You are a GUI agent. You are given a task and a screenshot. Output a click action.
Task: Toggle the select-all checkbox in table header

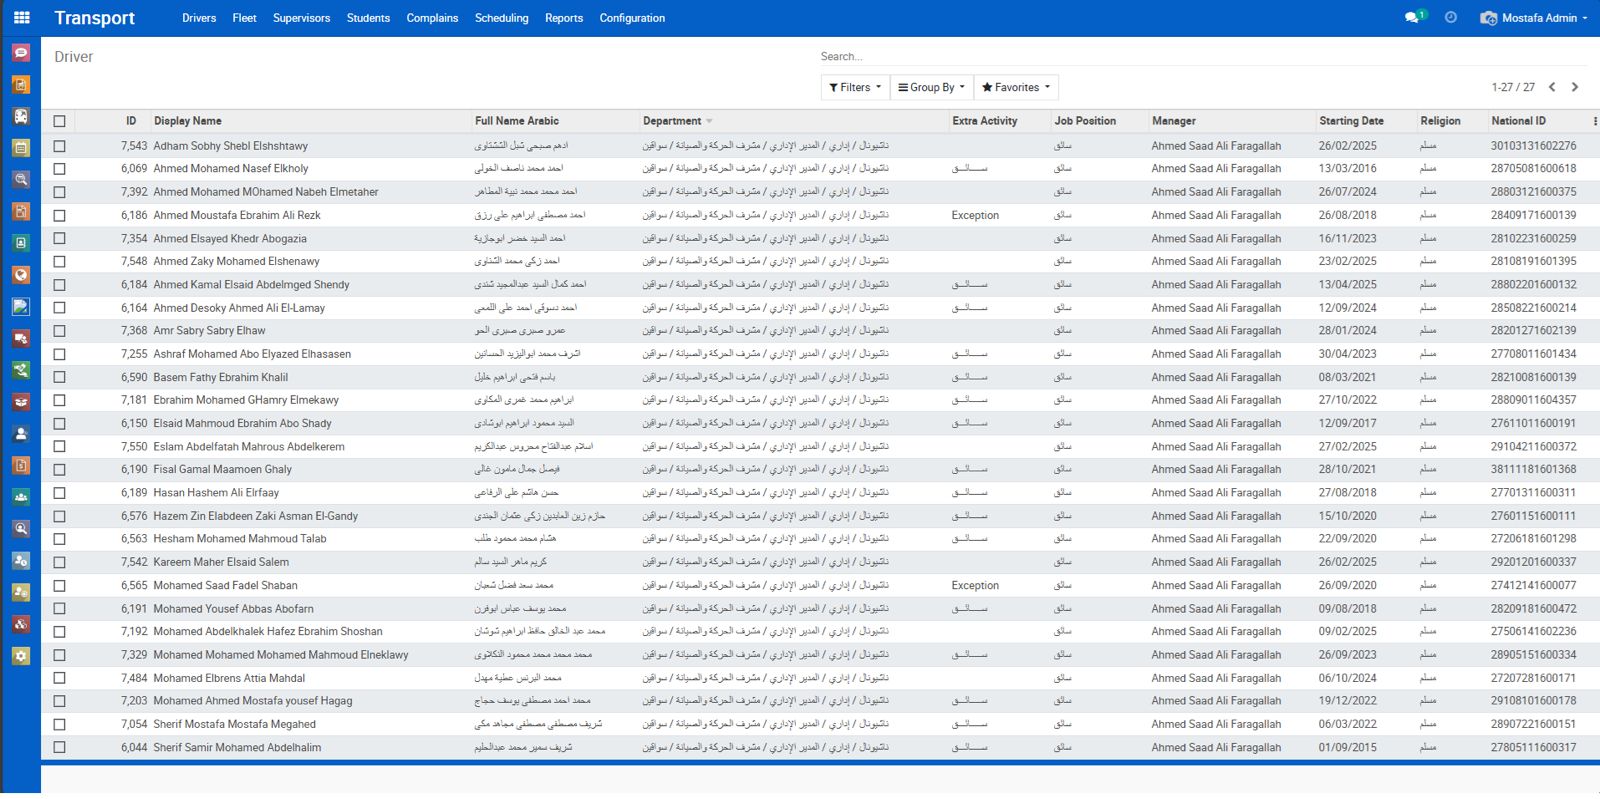point(59,121)
